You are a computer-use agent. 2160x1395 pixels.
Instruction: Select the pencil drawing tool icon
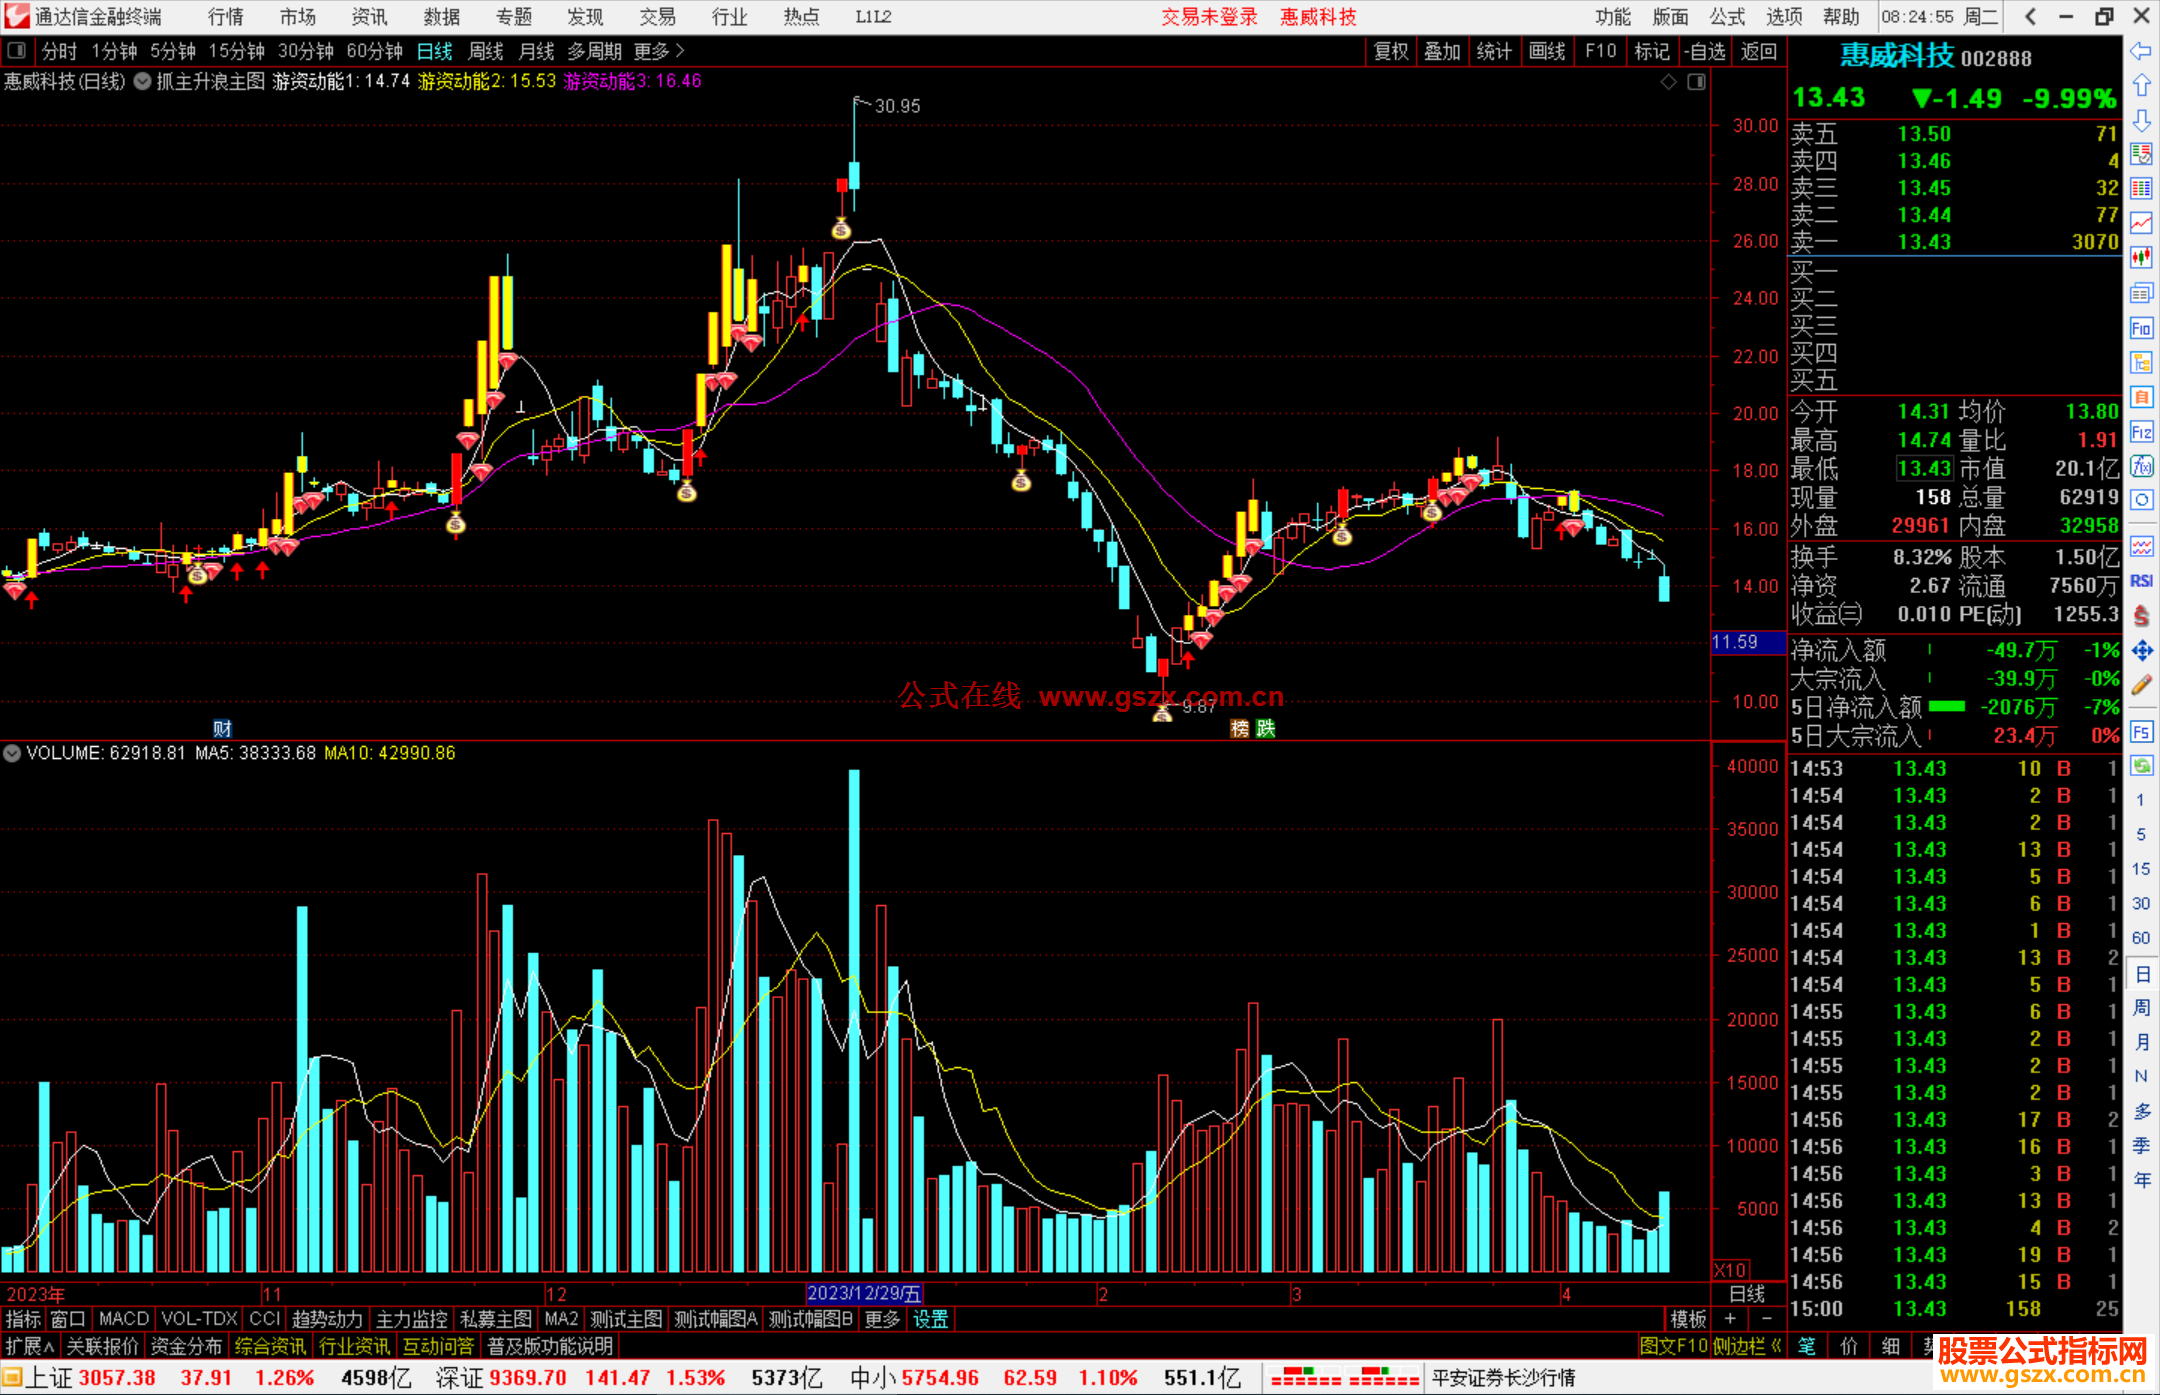pos(2141,685)
